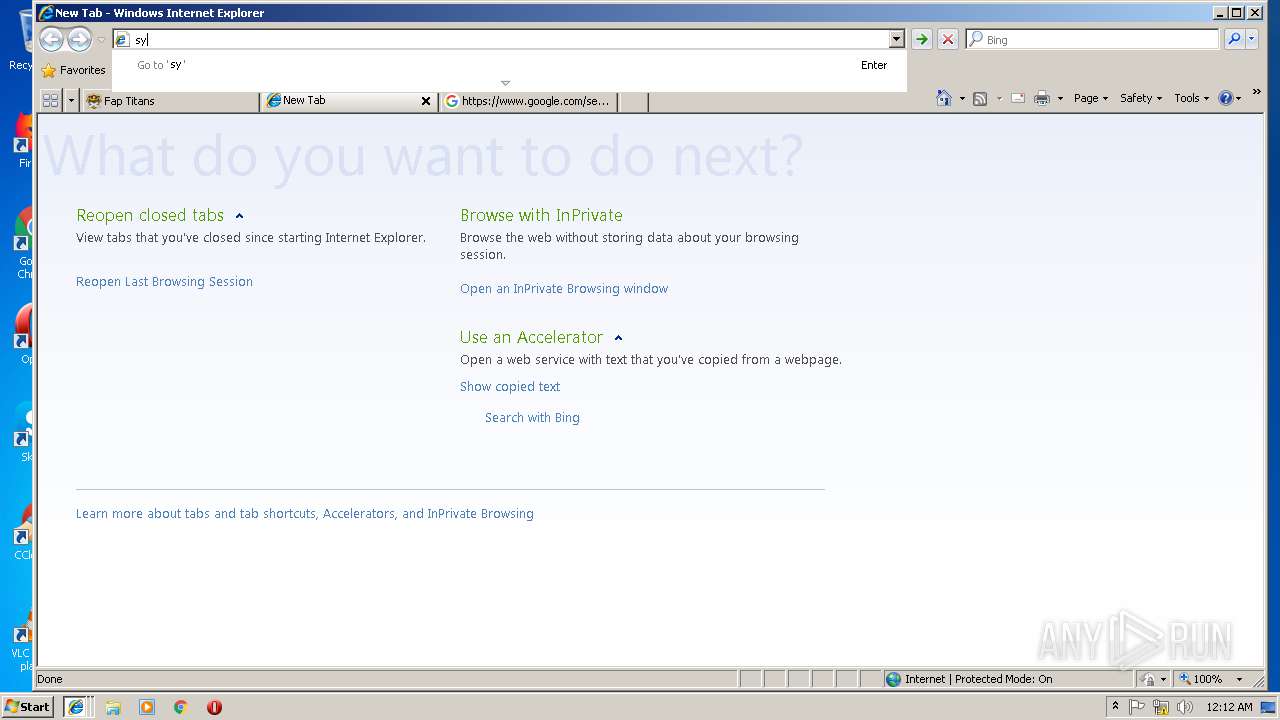1280x720 pixels.
Task: Focus the Bing search box
Action: [1092, 40]
